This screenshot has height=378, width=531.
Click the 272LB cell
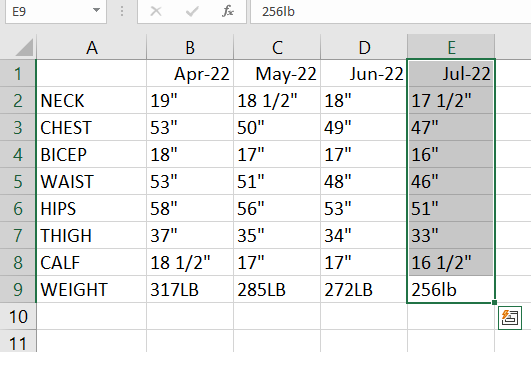point(364,289)
